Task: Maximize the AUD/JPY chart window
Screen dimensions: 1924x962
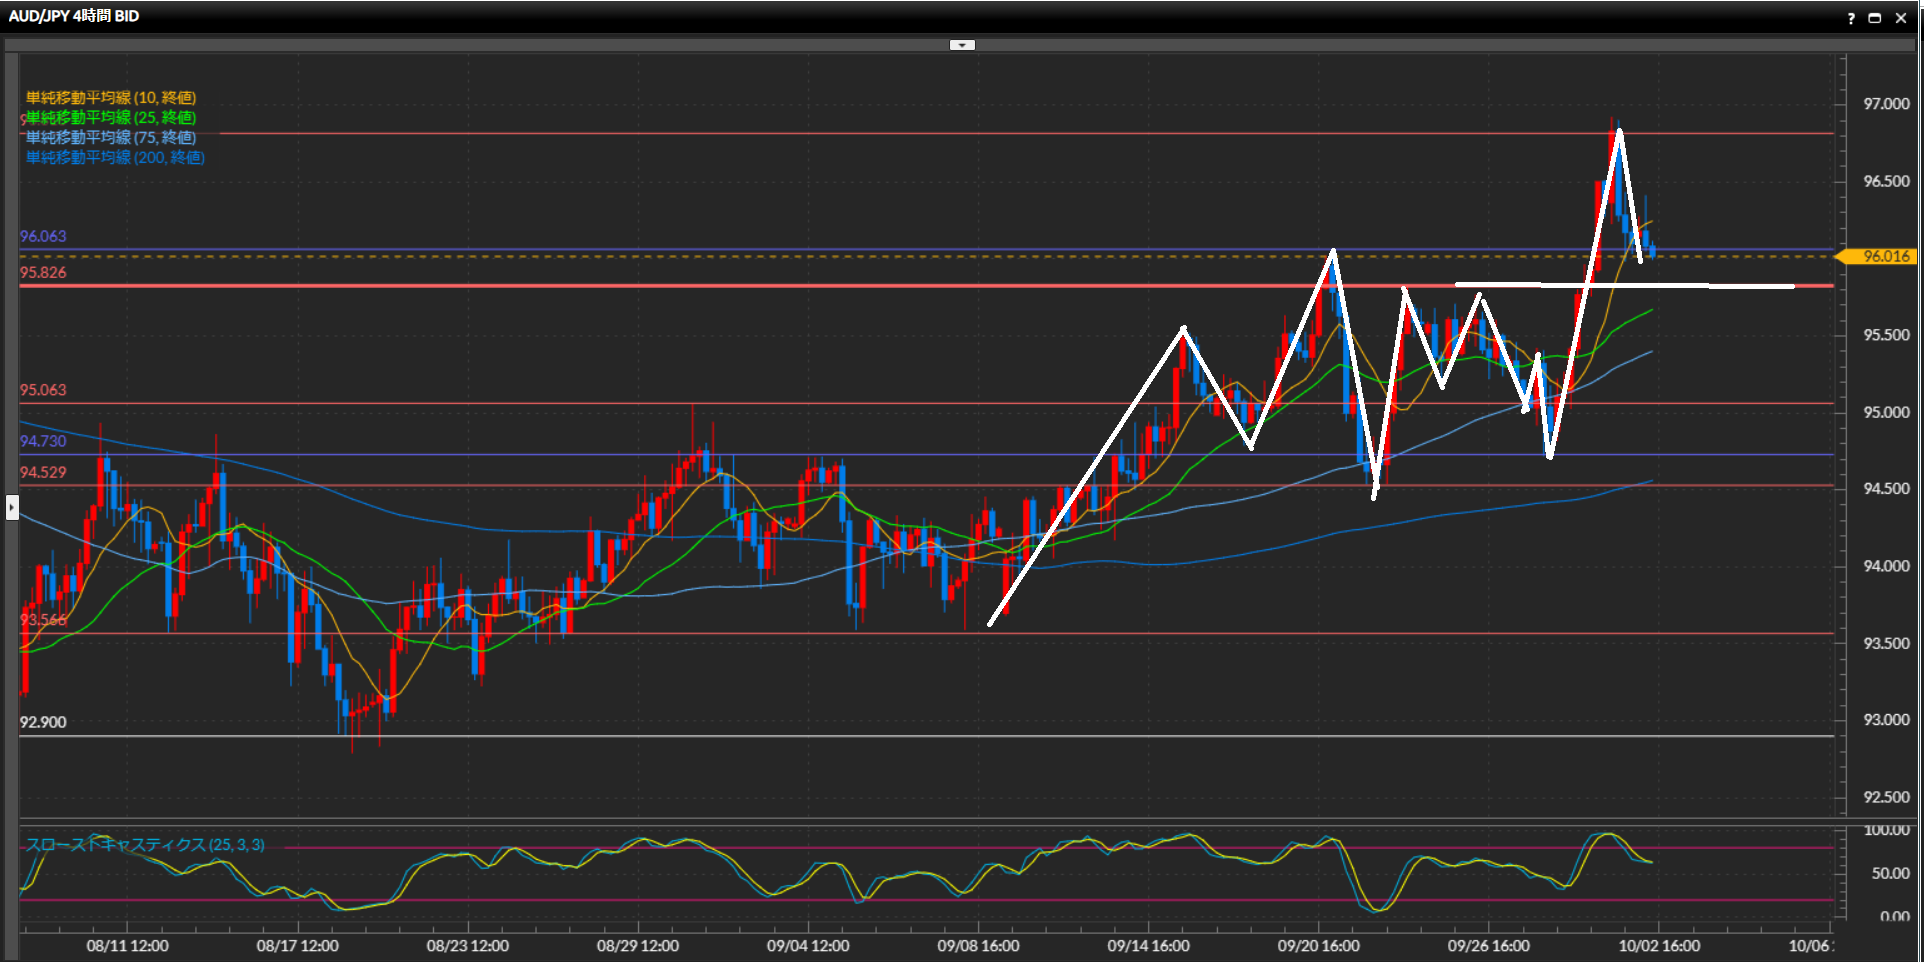Action: 1875,18
